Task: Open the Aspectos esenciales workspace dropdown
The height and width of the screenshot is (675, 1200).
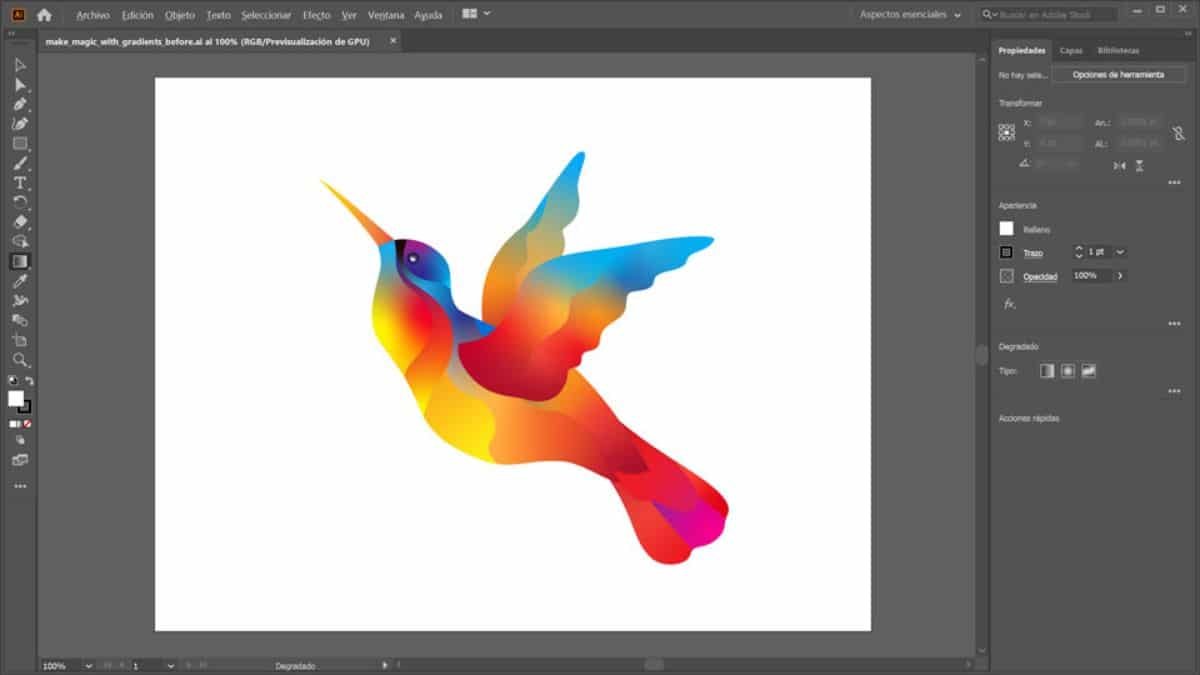Action: (x=910, y=15)
